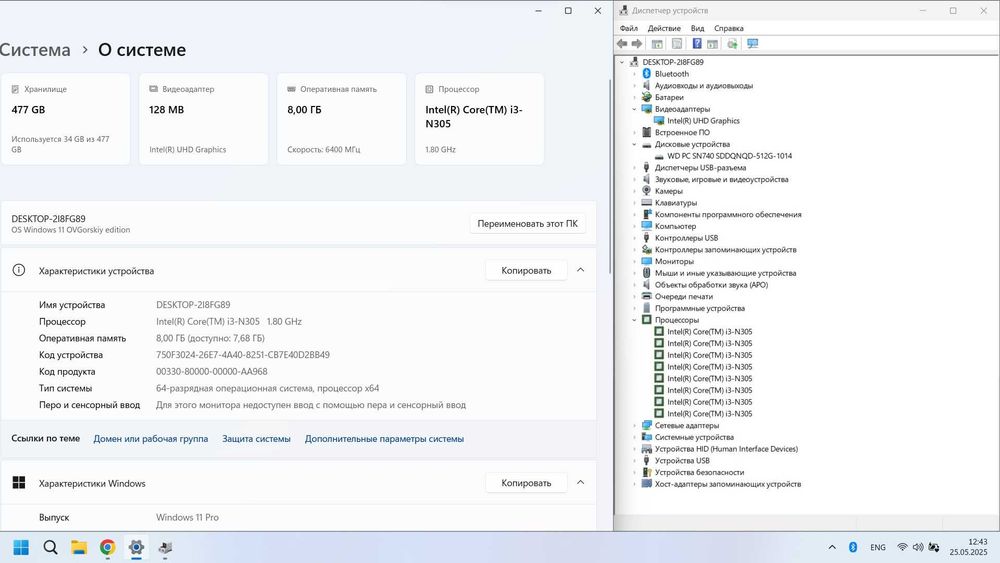Toggle console tree button in Device Manager toolbar
This screenshot has width=1000, height=563.
(657, 43)
